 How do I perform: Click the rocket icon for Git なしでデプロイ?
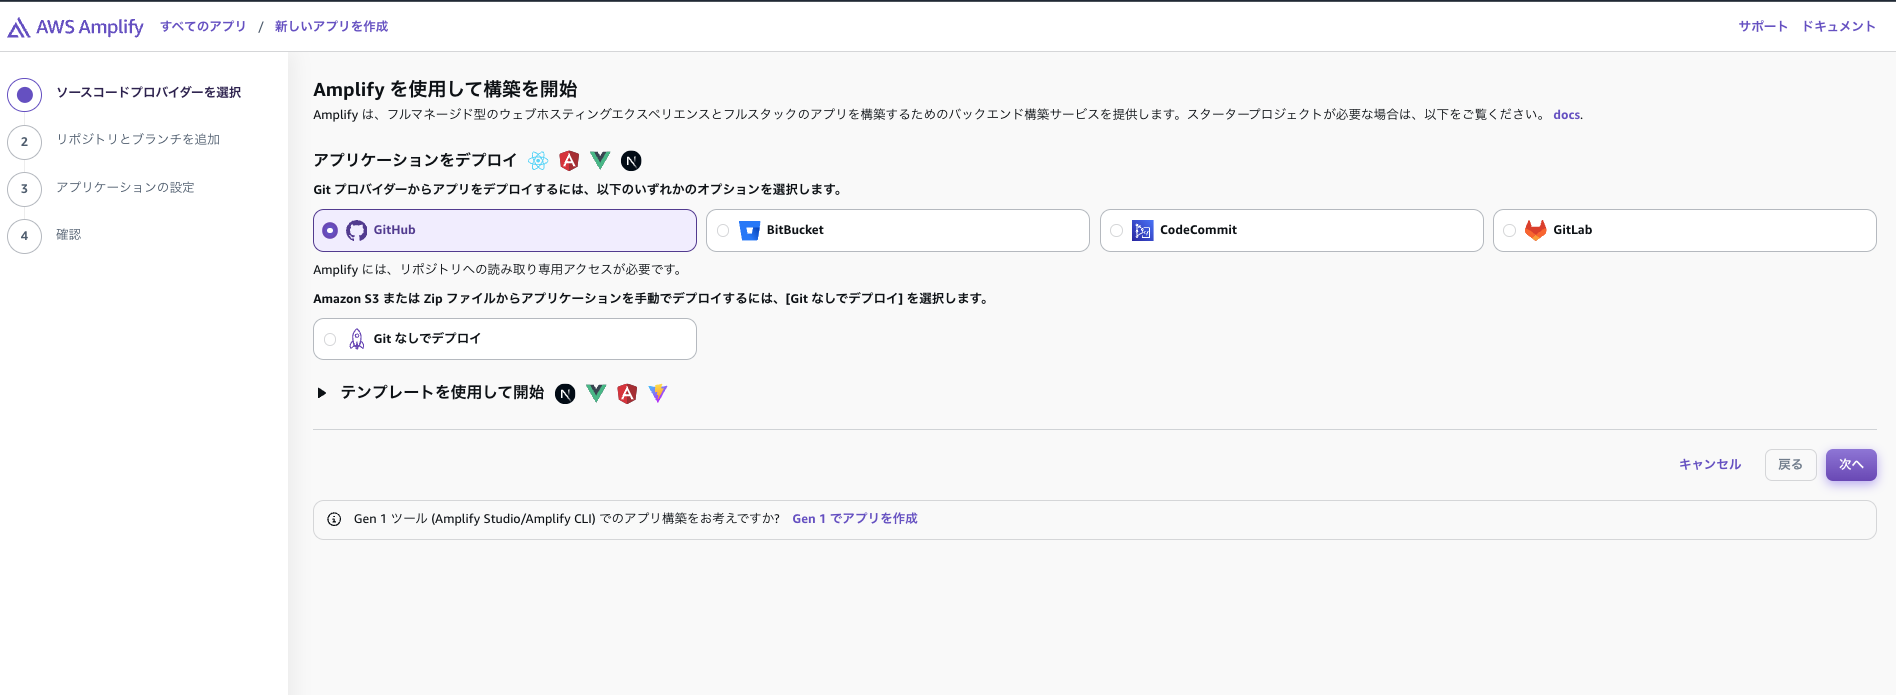tap(357, 339)
